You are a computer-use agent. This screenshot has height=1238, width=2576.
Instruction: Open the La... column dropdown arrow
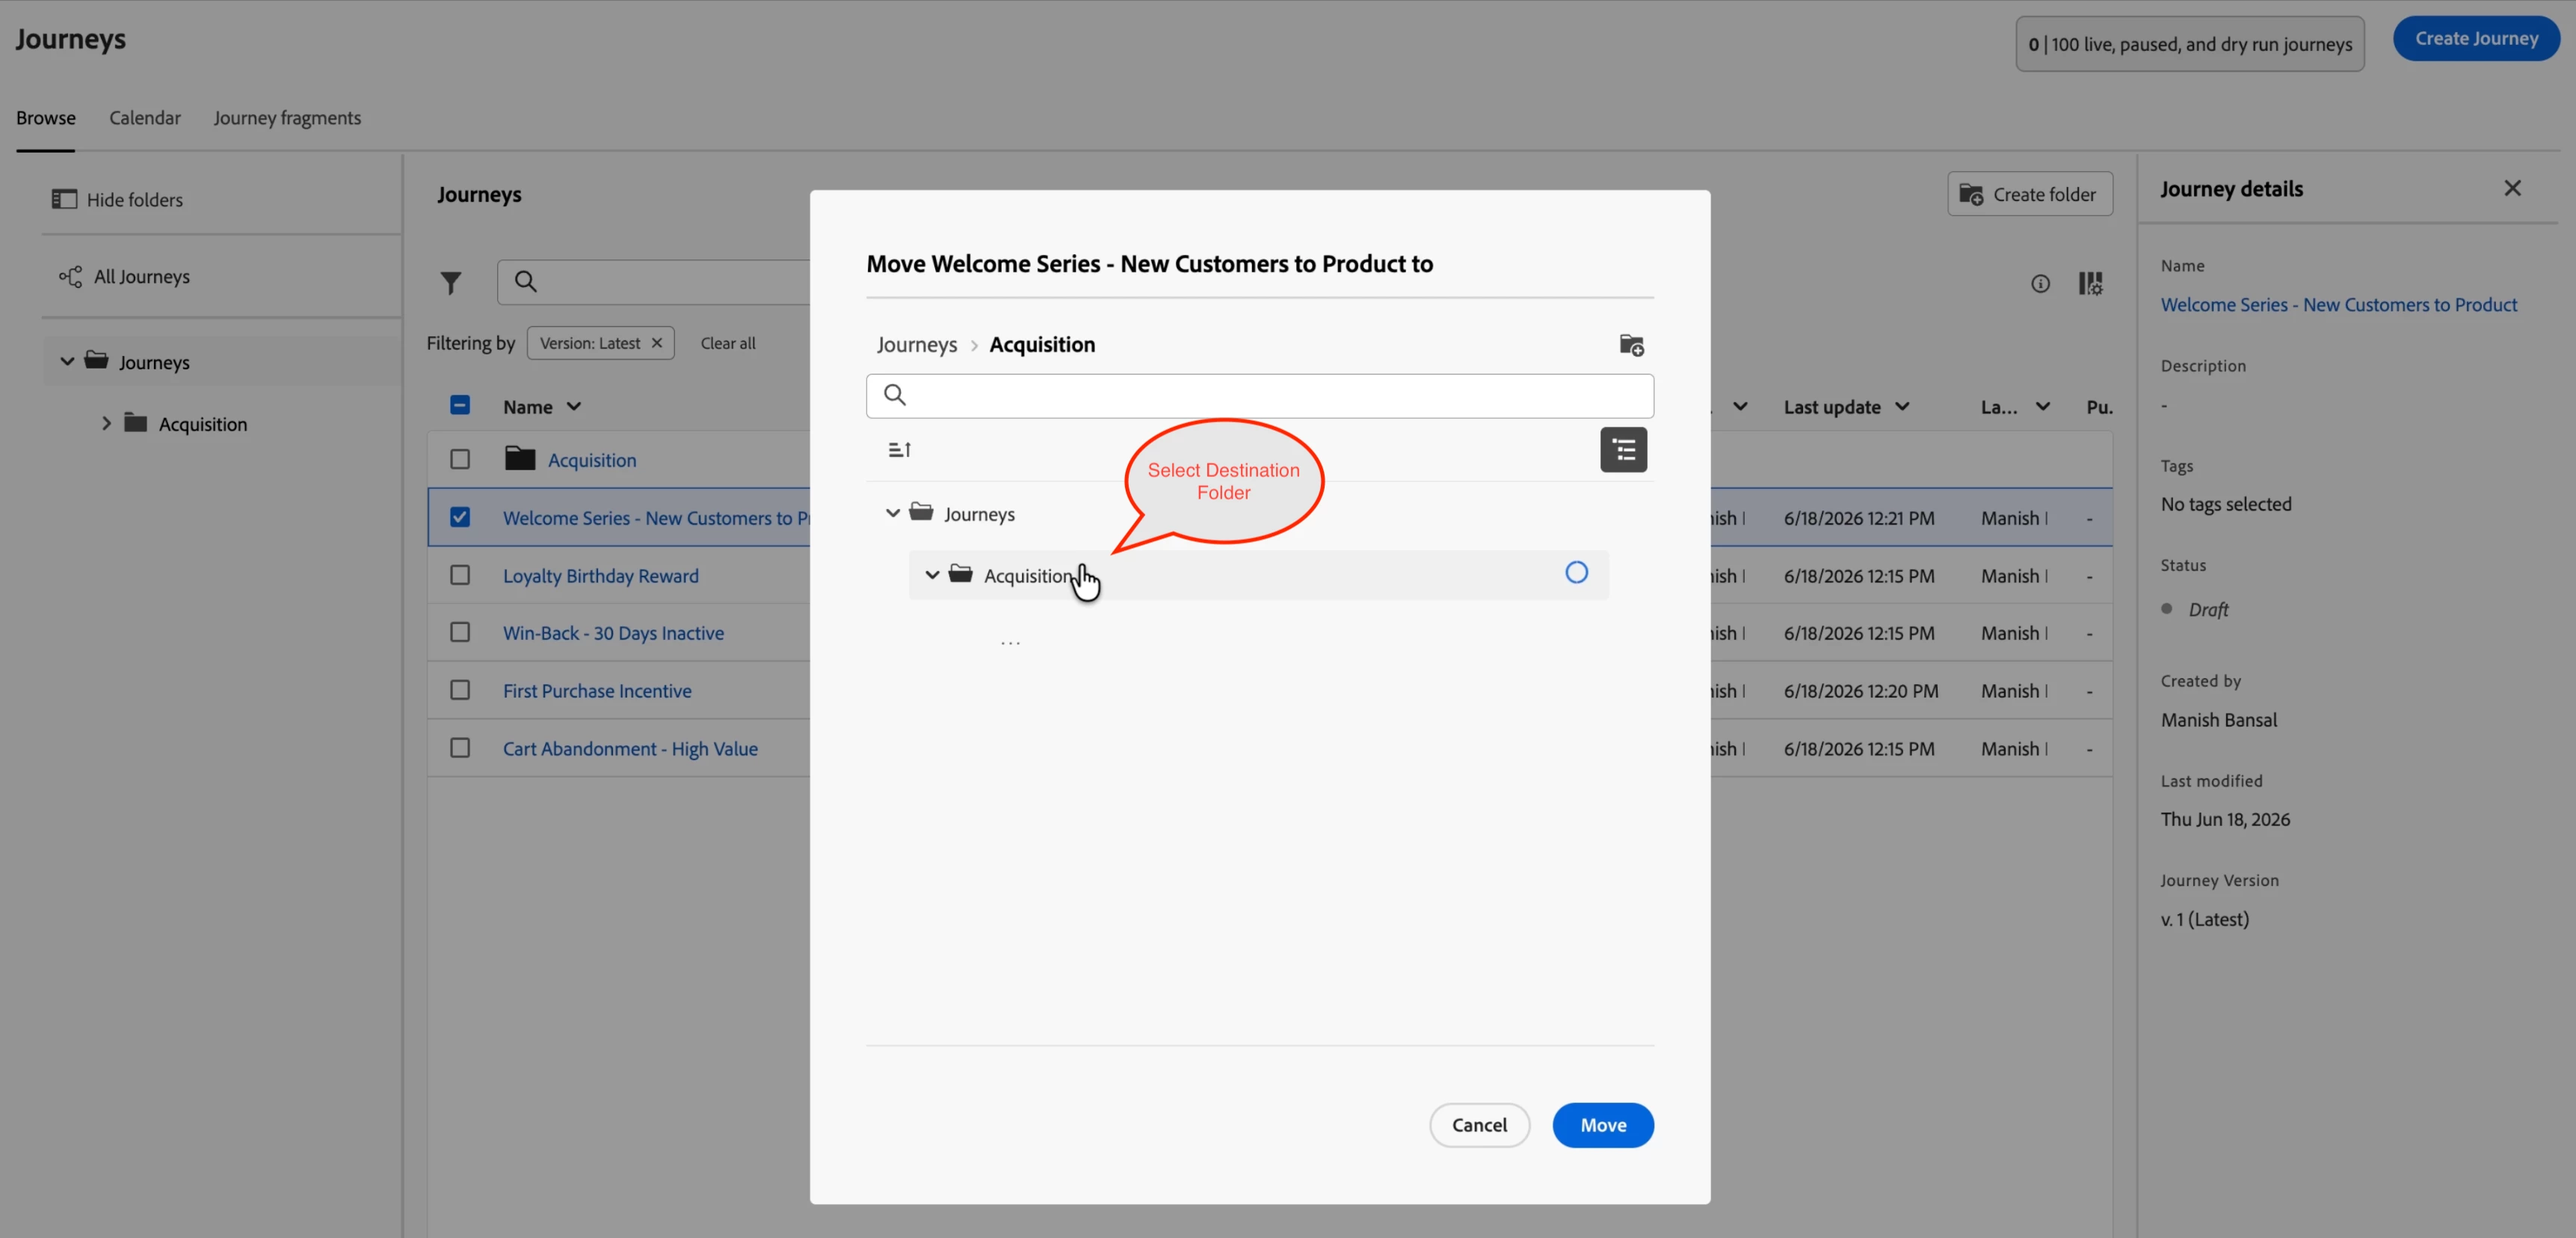2042,407
